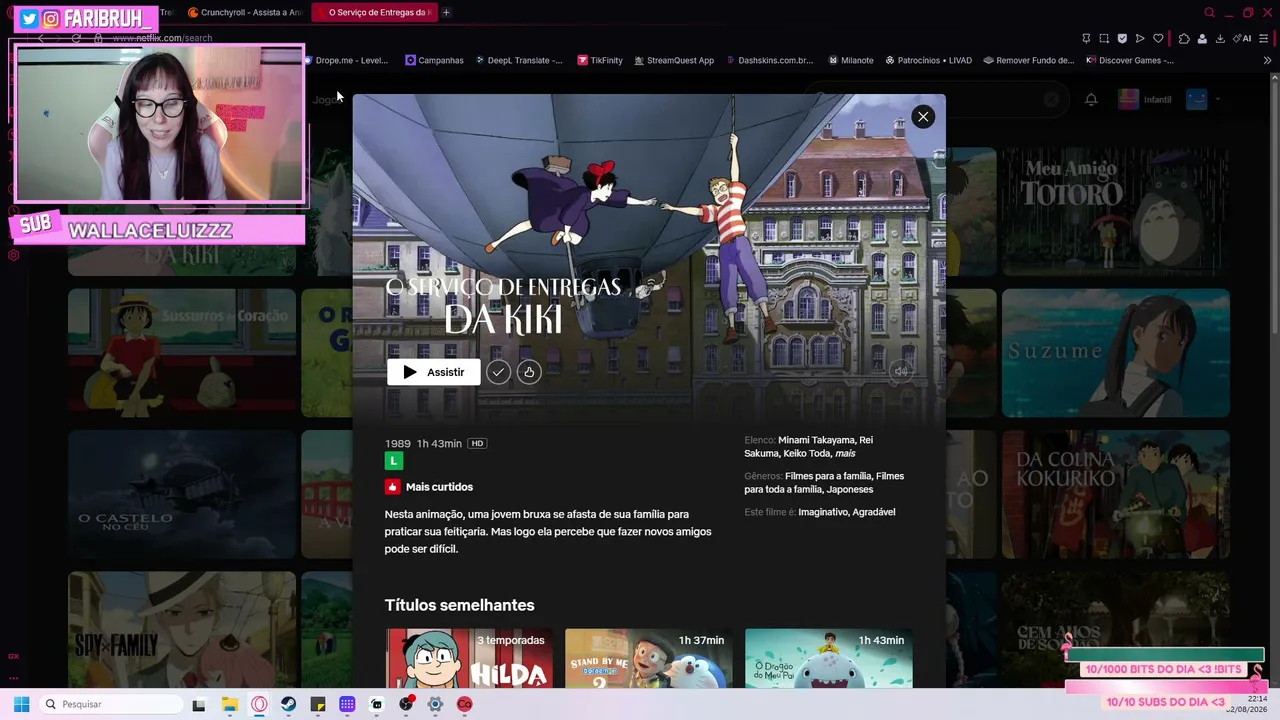Open the O Castelo no Céu thumbnail
Screen dimensions: 1280x720
click(x=182, y=494)
